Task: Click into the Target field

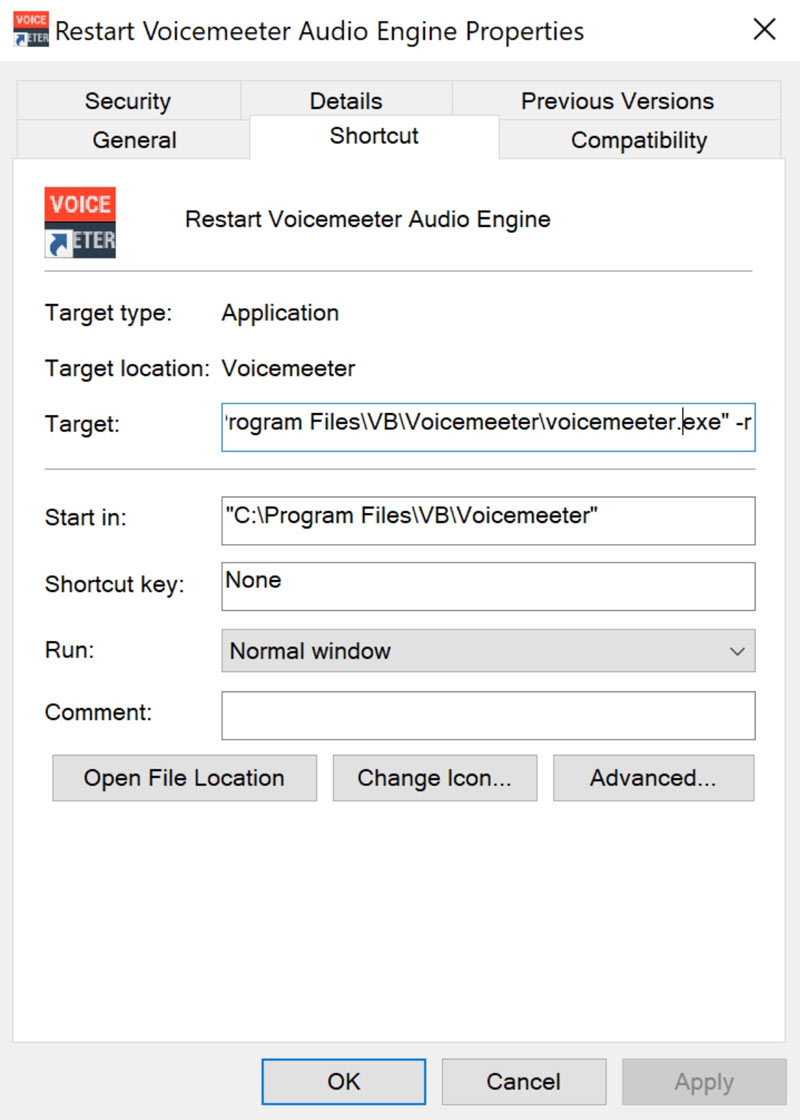Action: point(488,427)
